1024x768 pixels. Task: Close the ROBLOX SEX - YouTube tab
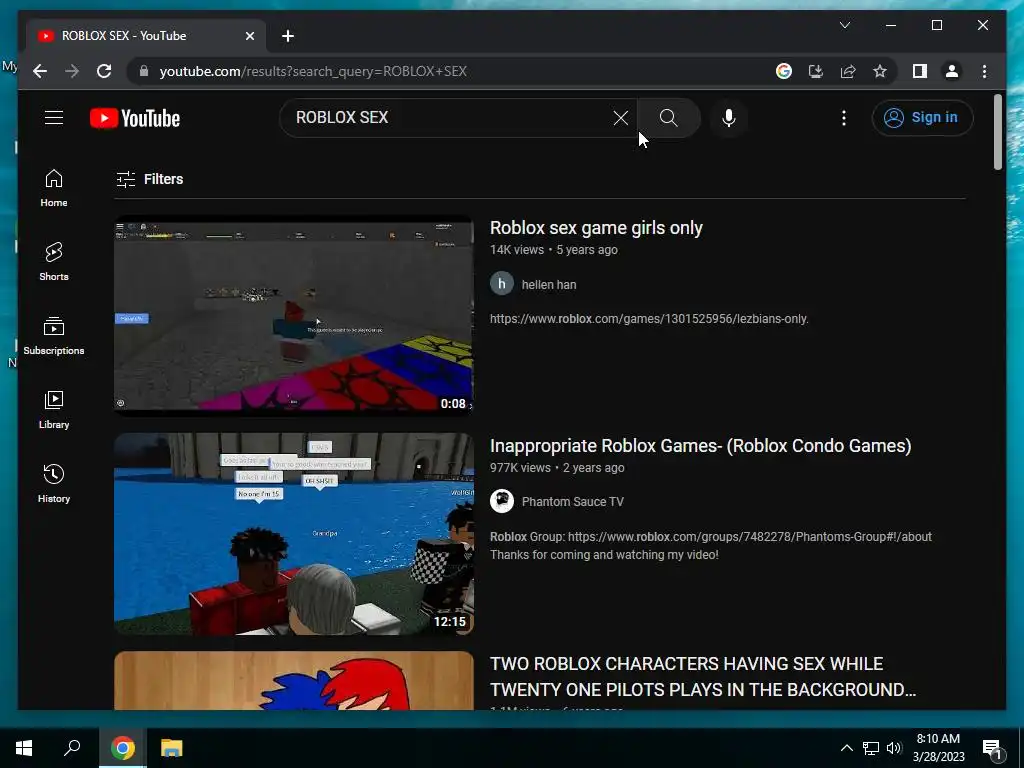tap(249, 36)
